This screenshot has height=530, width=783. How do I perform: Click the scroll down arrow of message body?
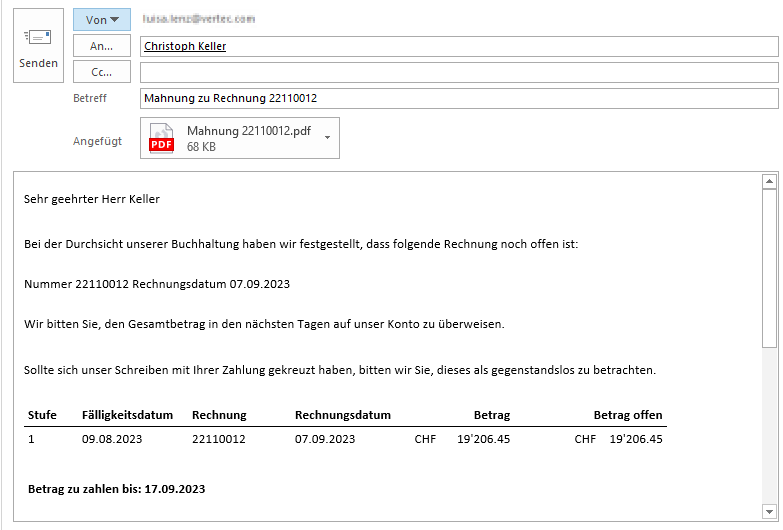(x=769, y=510)
